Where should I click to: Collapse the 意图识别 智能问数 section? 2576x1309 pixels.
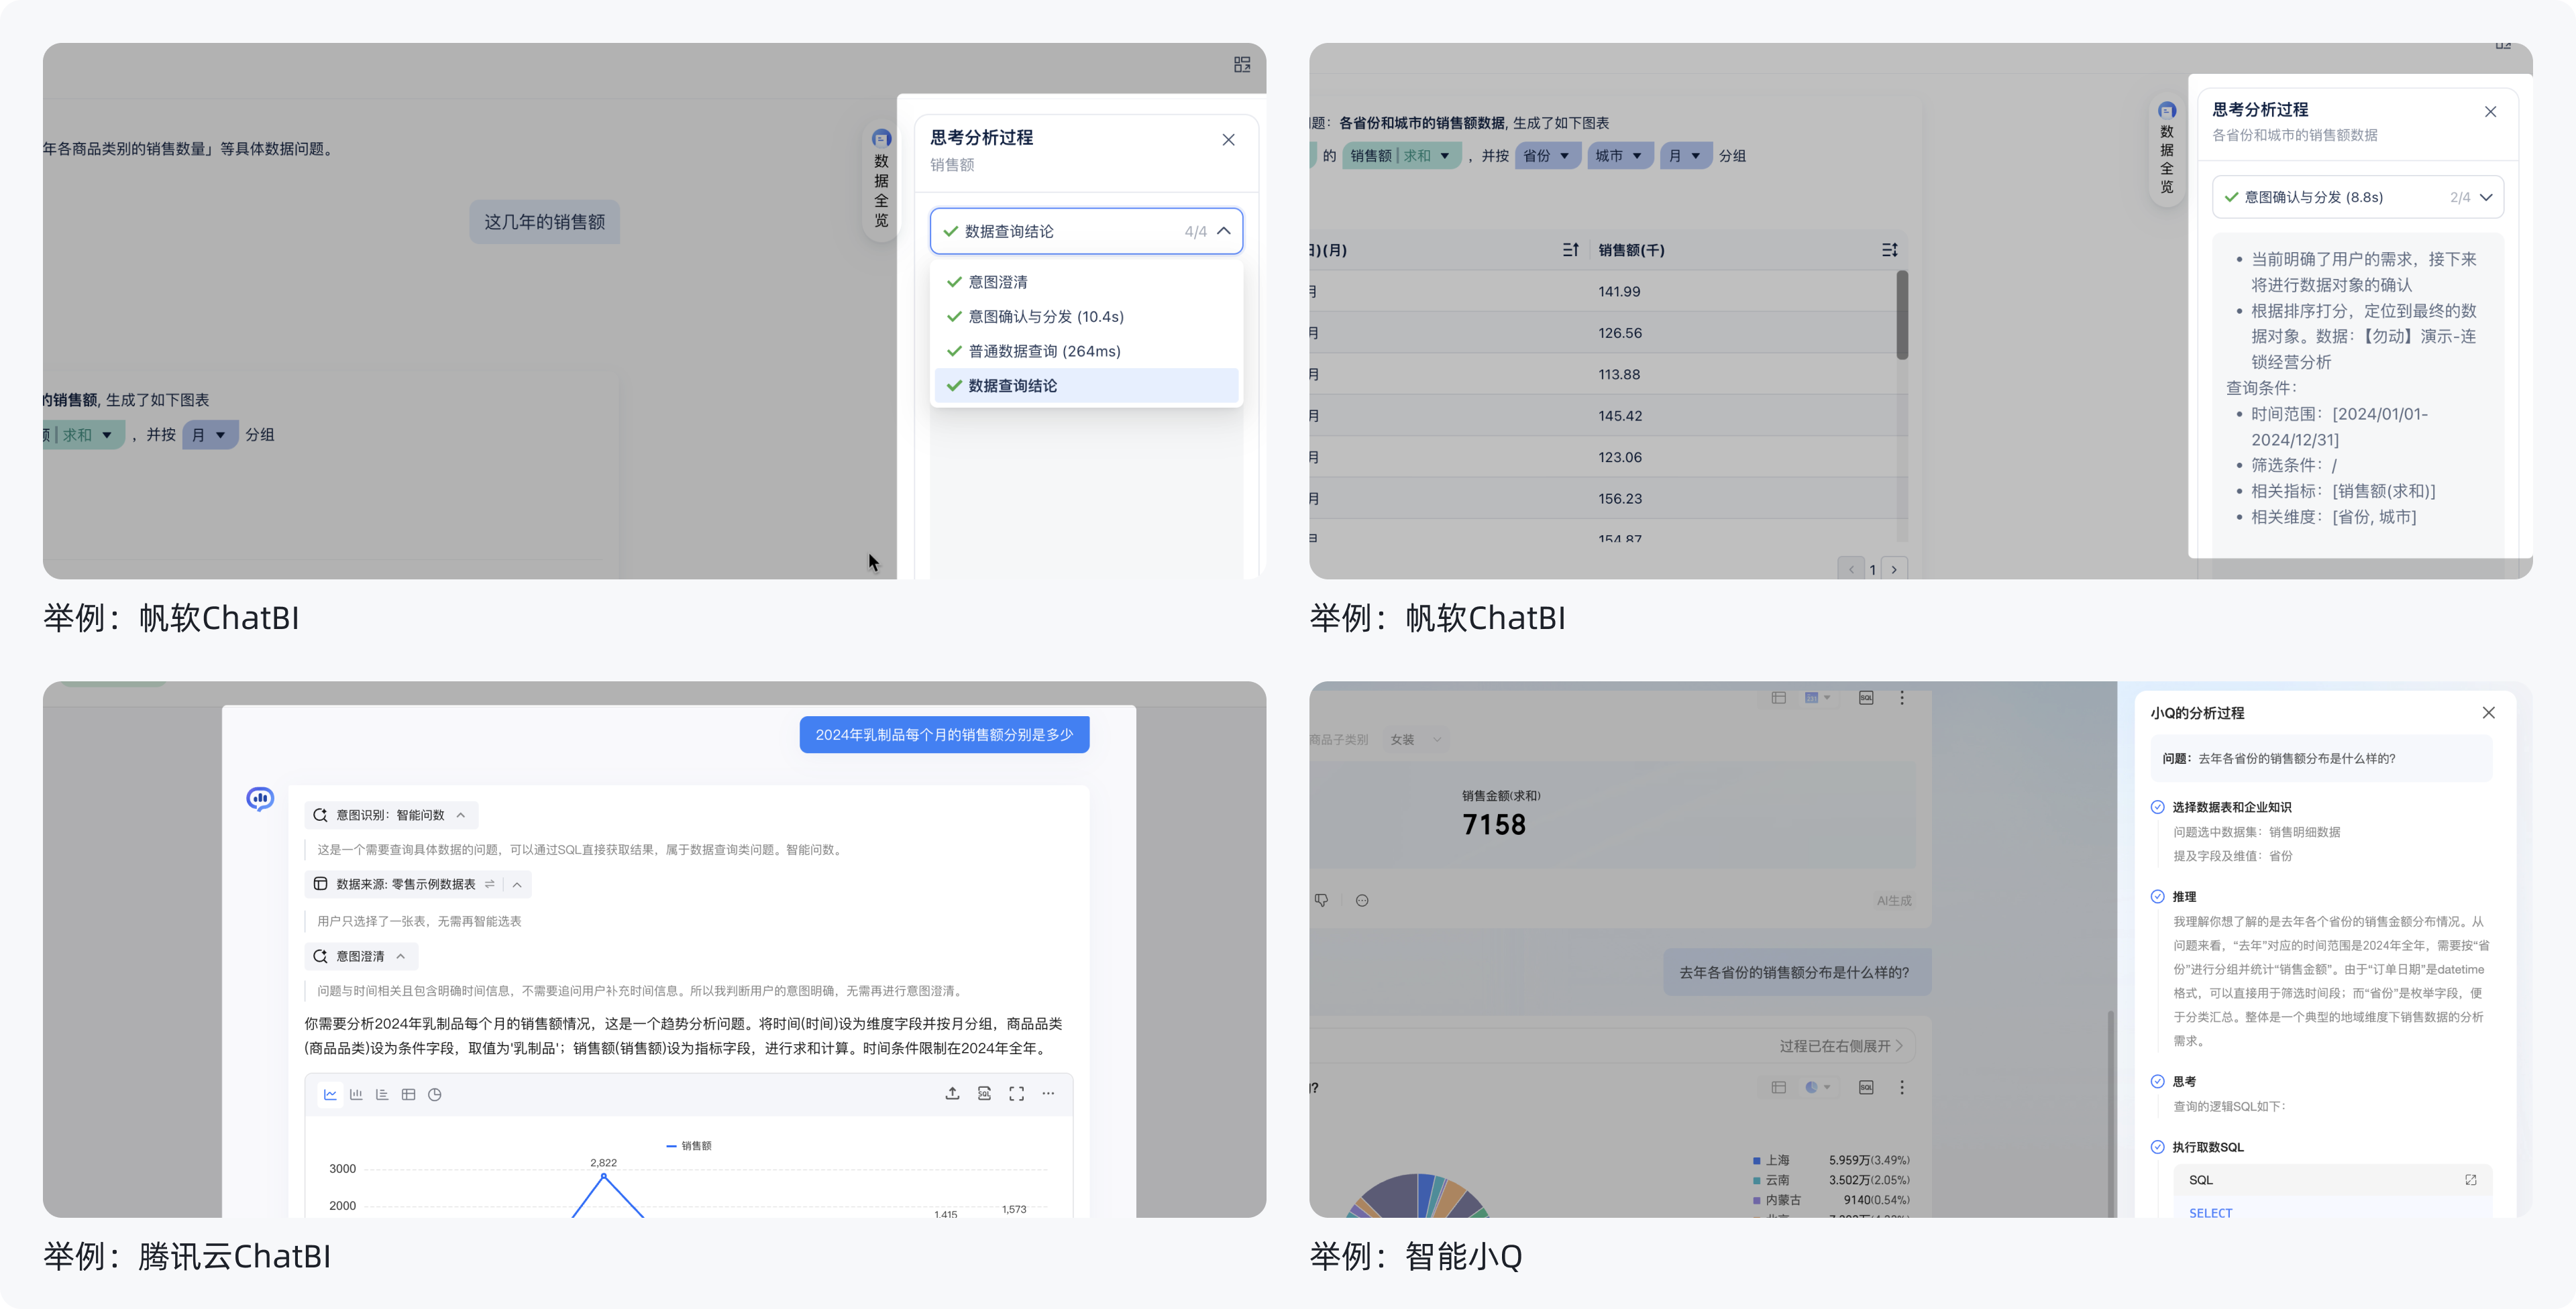coord(462,815)
